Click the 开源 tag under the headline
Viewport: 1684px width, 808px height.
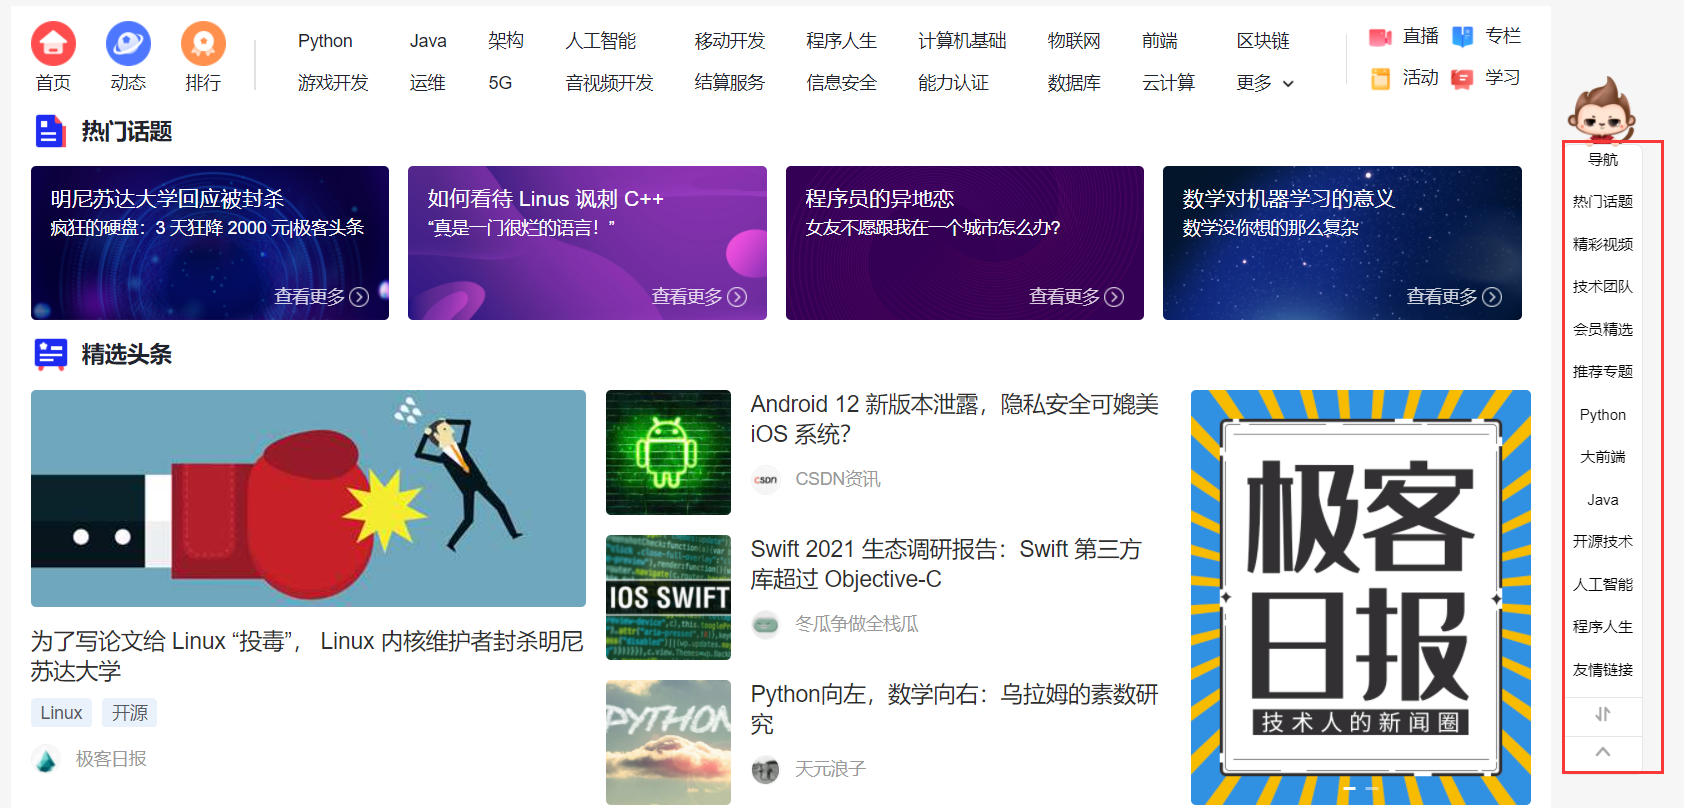(x=130, y=713)
